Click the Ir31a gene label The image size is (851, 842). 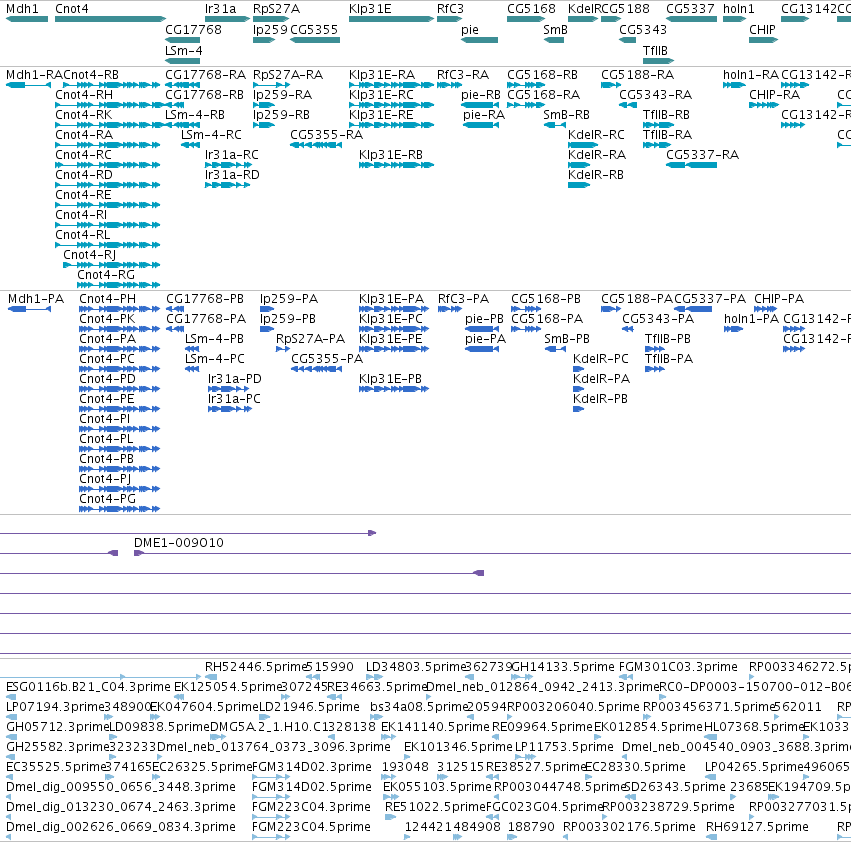tap(221, 9)
